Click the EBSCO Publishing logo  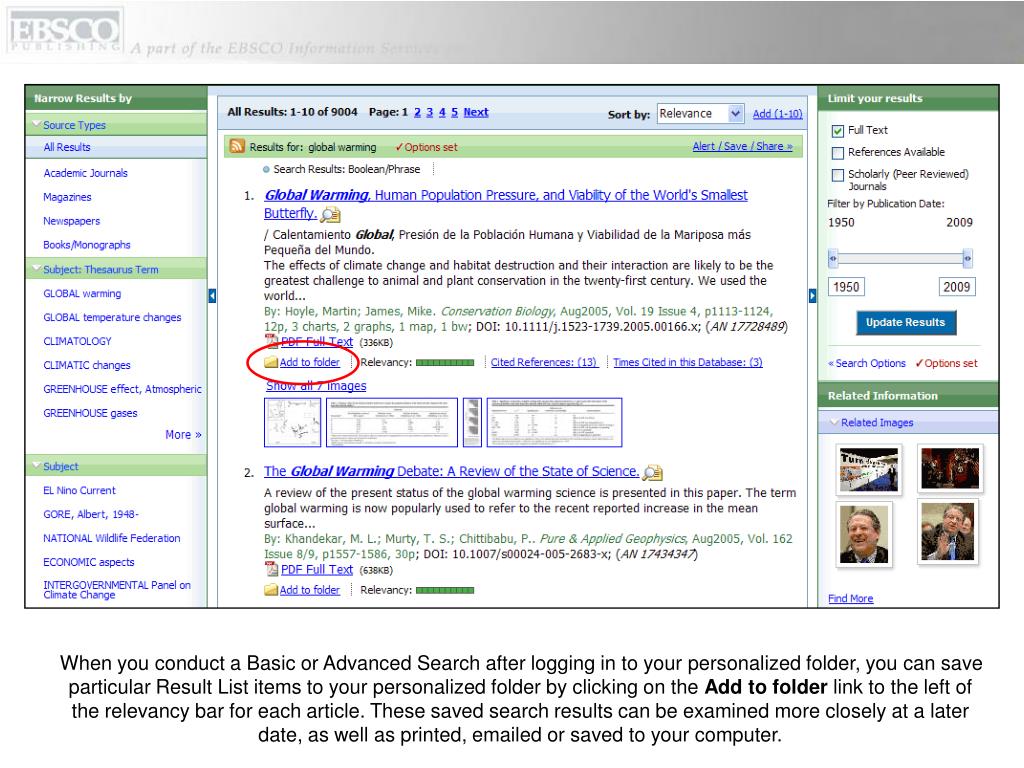(64, 30)
